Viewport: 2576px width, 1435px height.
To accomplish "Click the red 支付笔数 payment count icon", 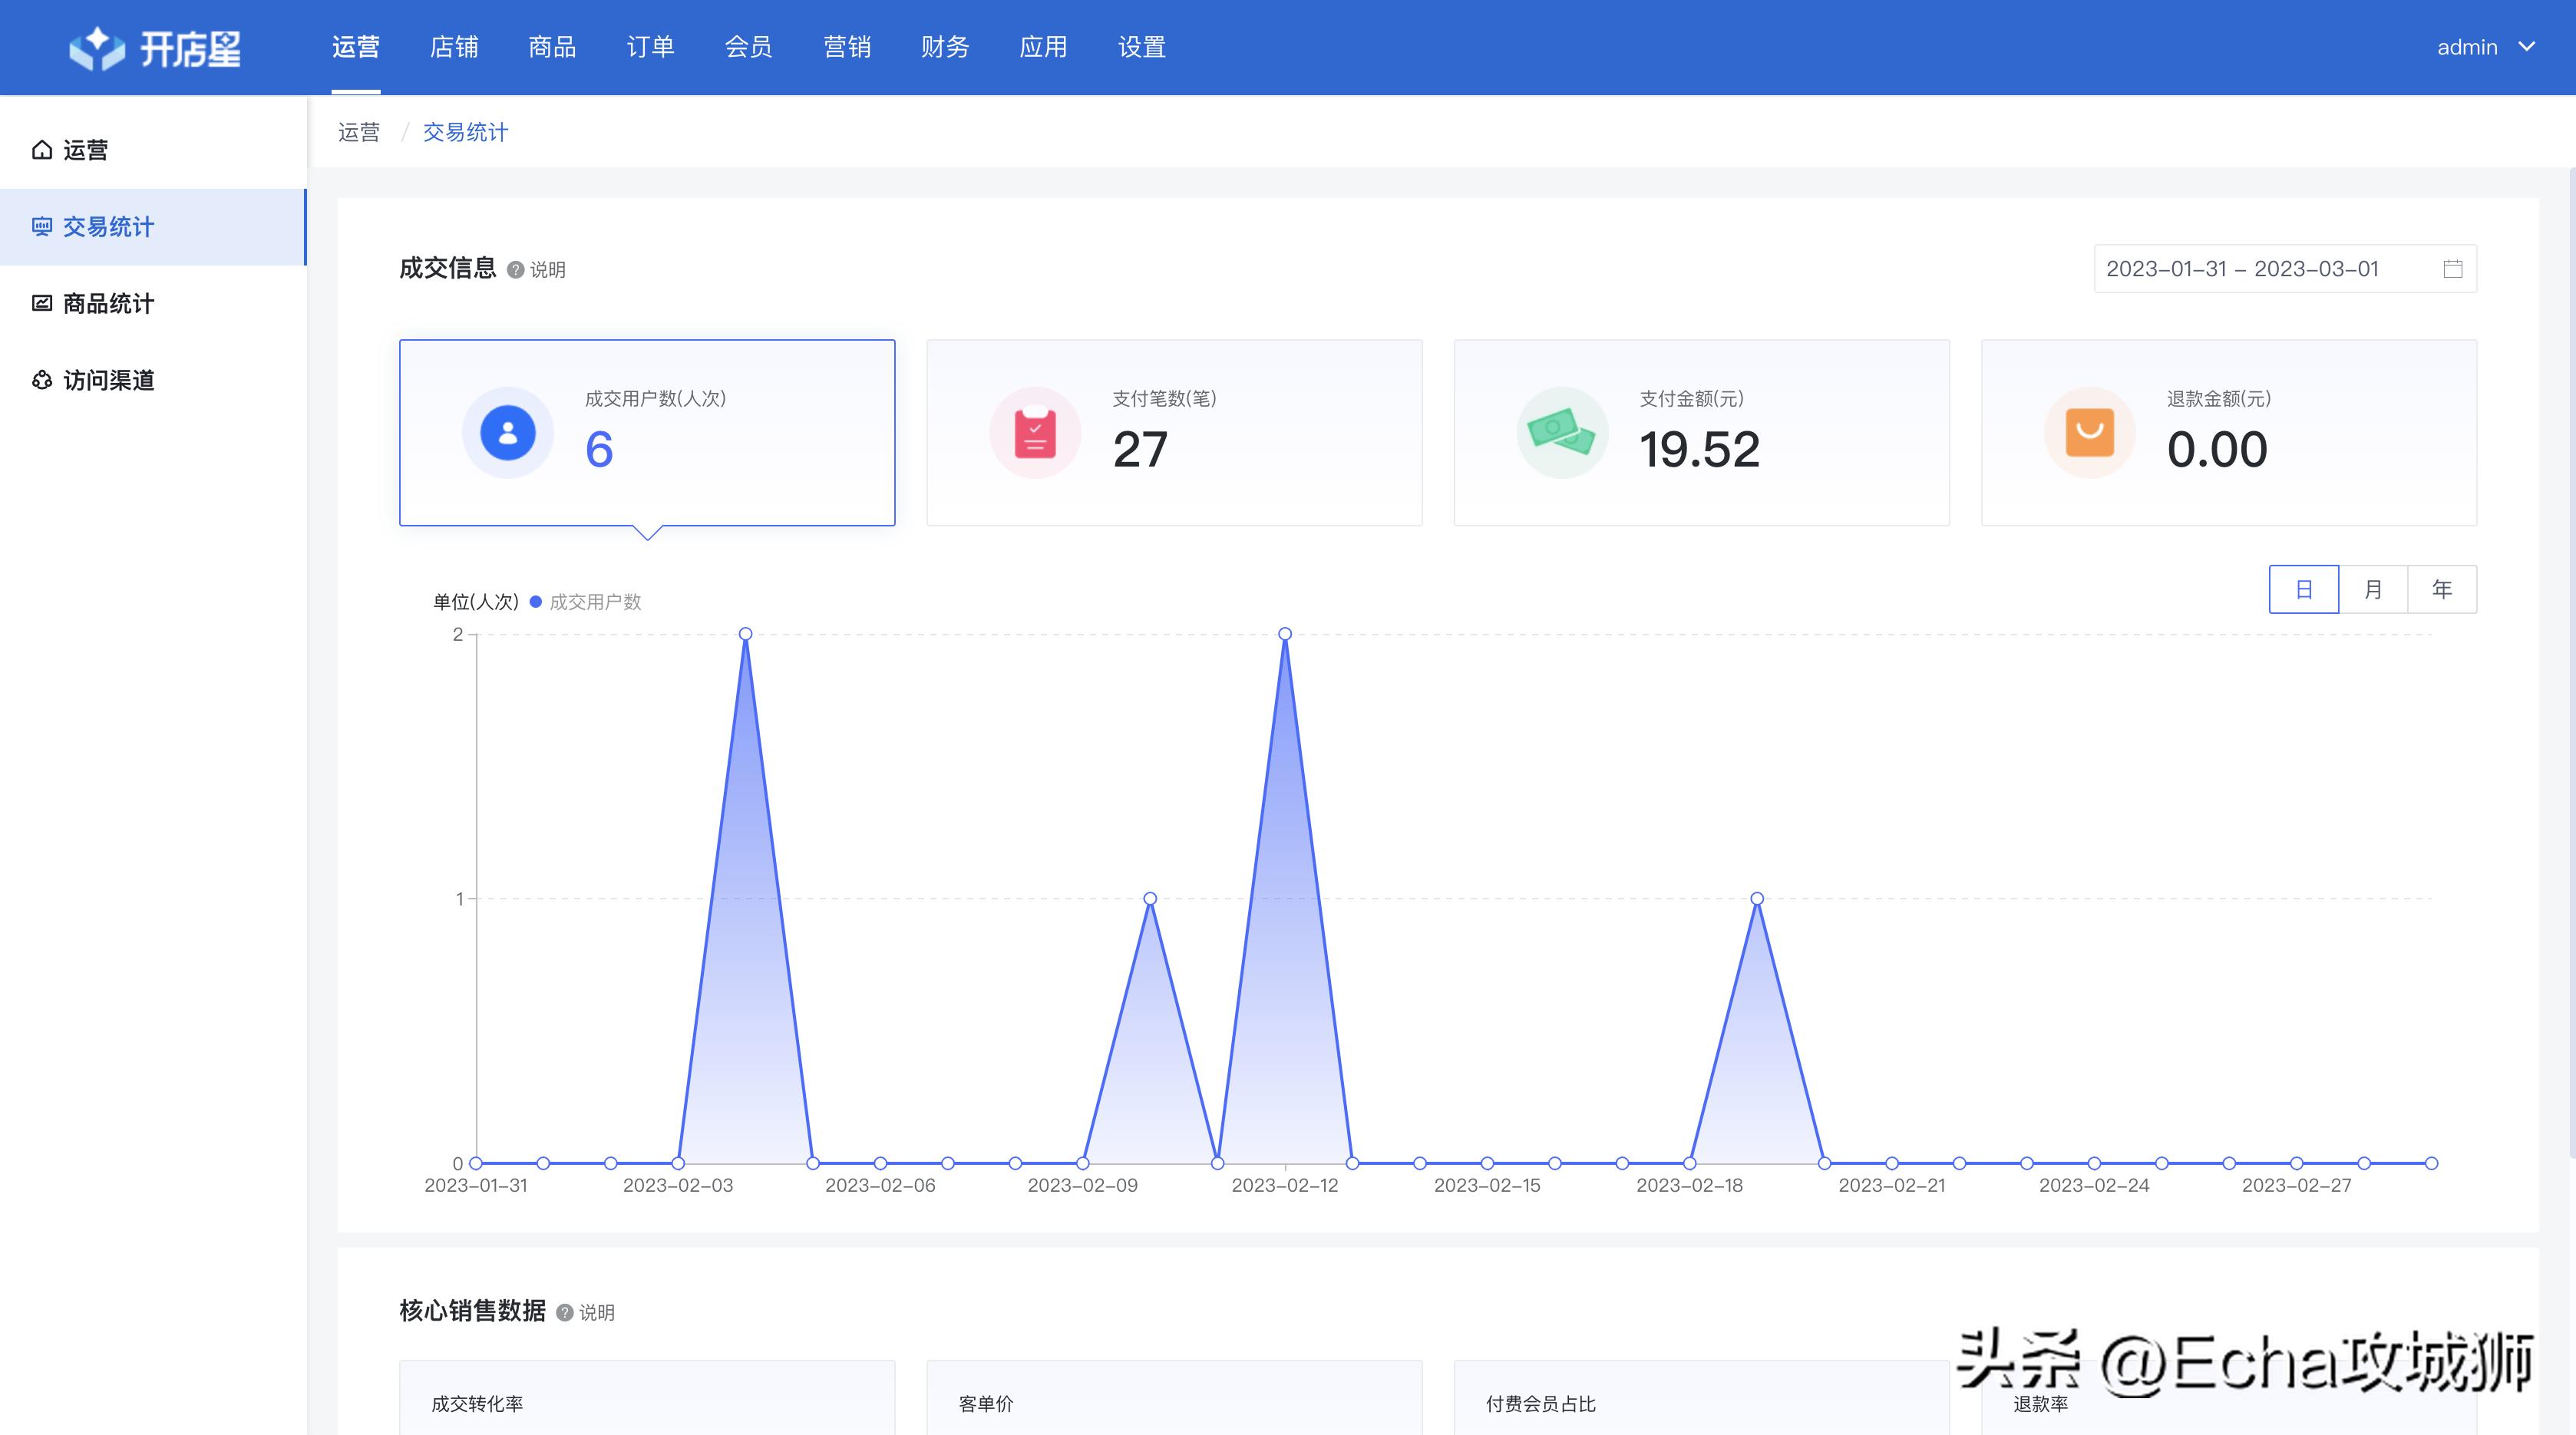I will click(1034, 431).
